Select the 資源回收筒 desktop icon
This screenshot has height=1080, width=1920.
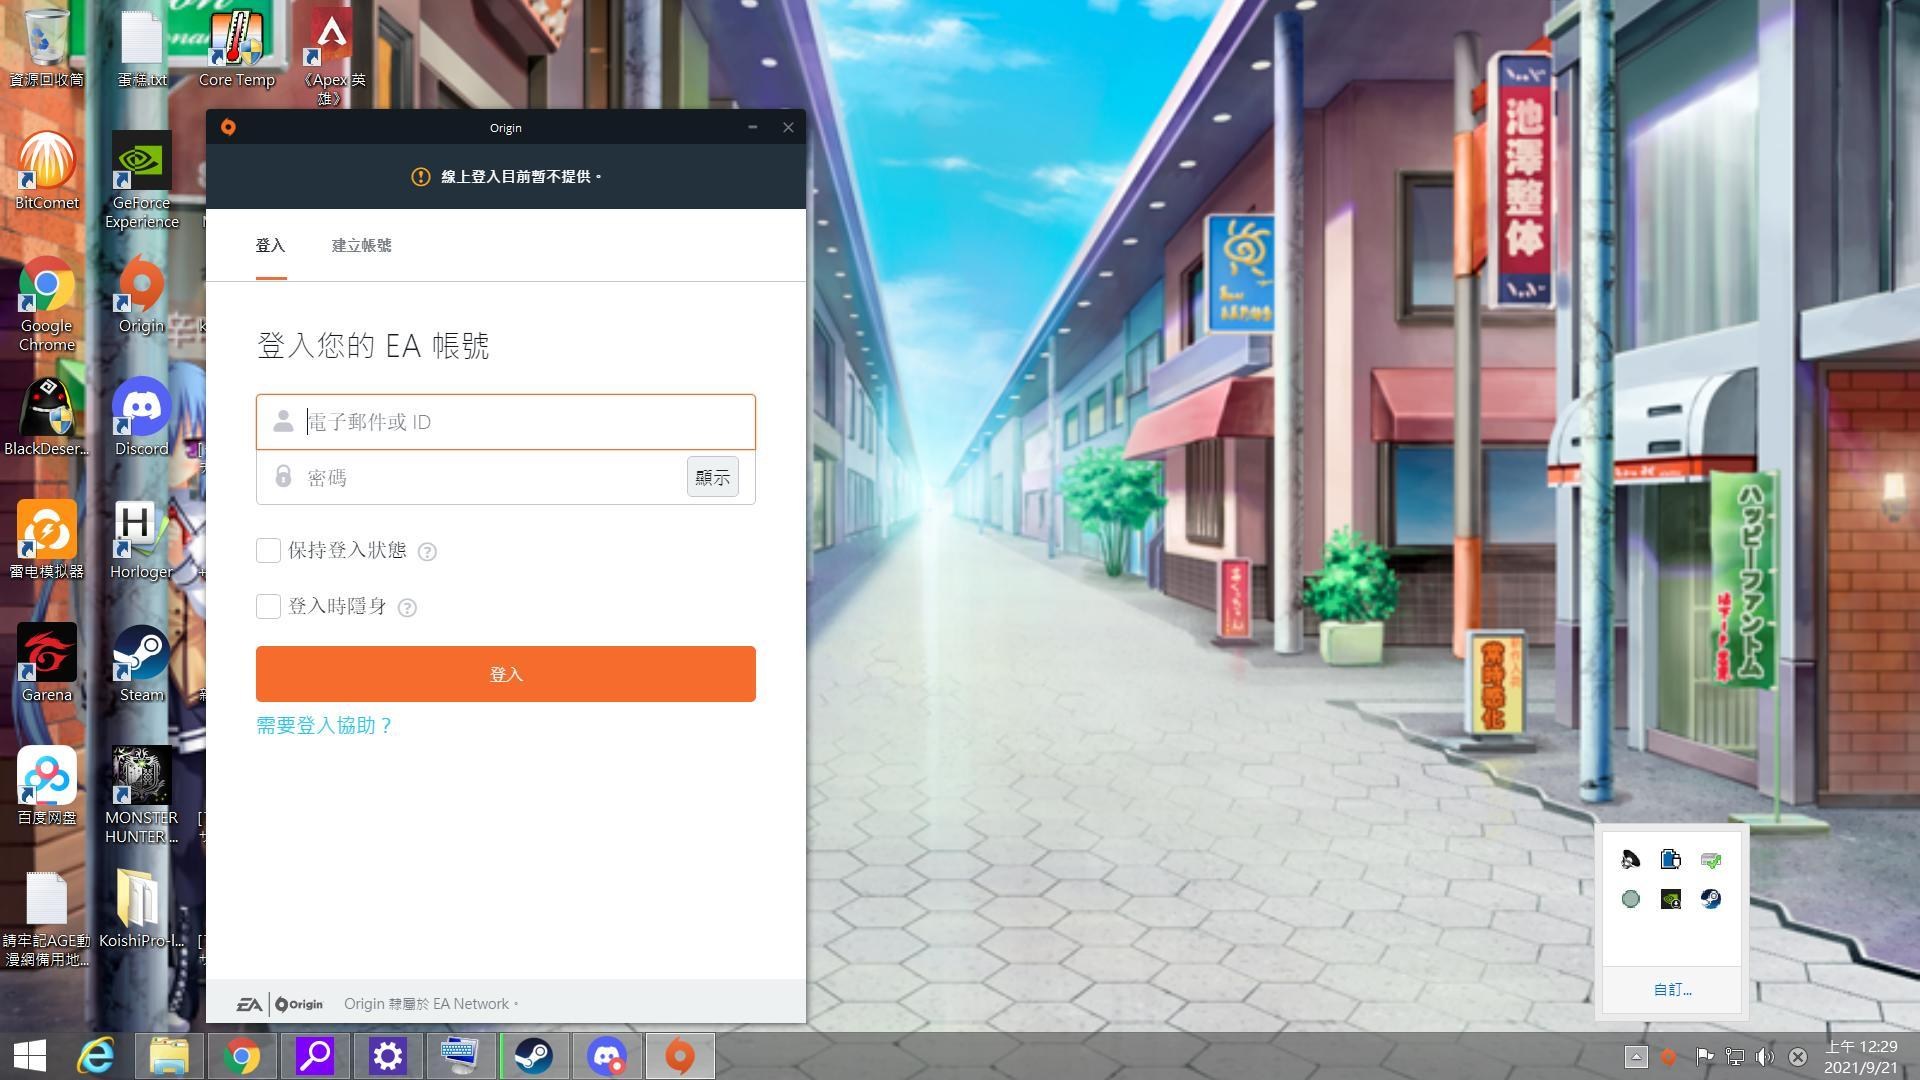(46, 48)
